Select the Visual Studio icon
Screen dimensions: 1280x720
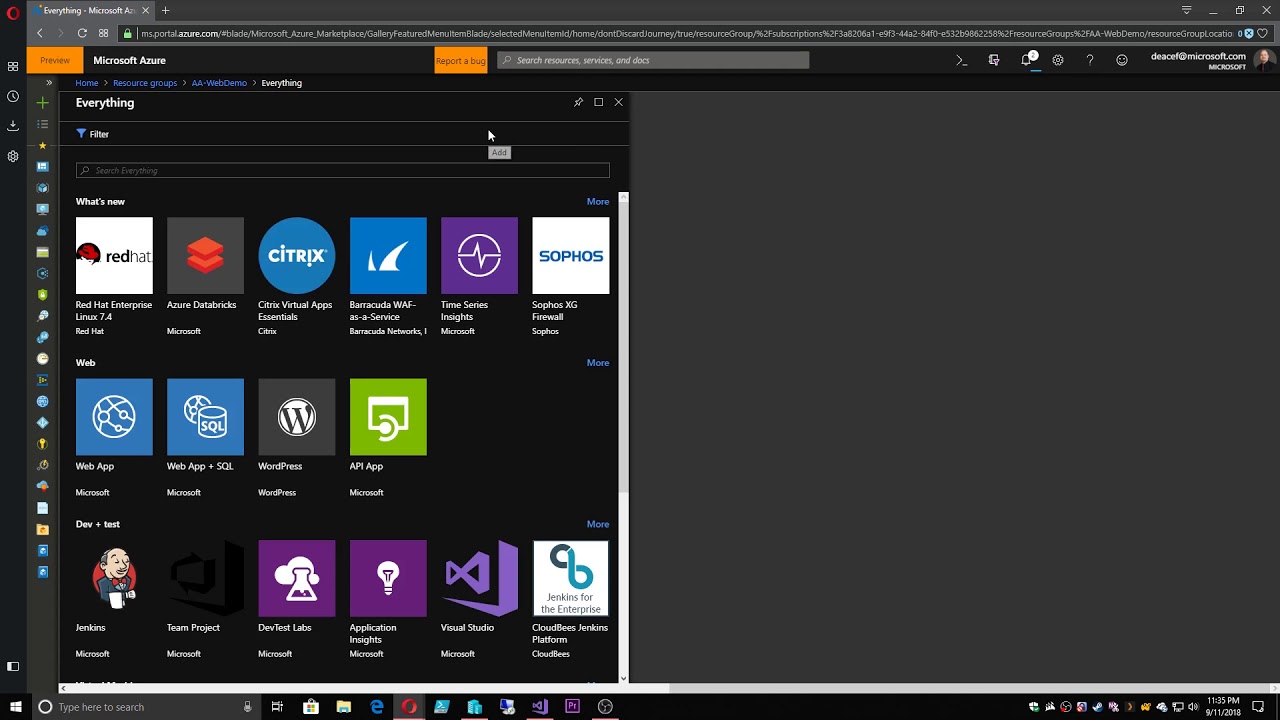[x=479, y=578]
